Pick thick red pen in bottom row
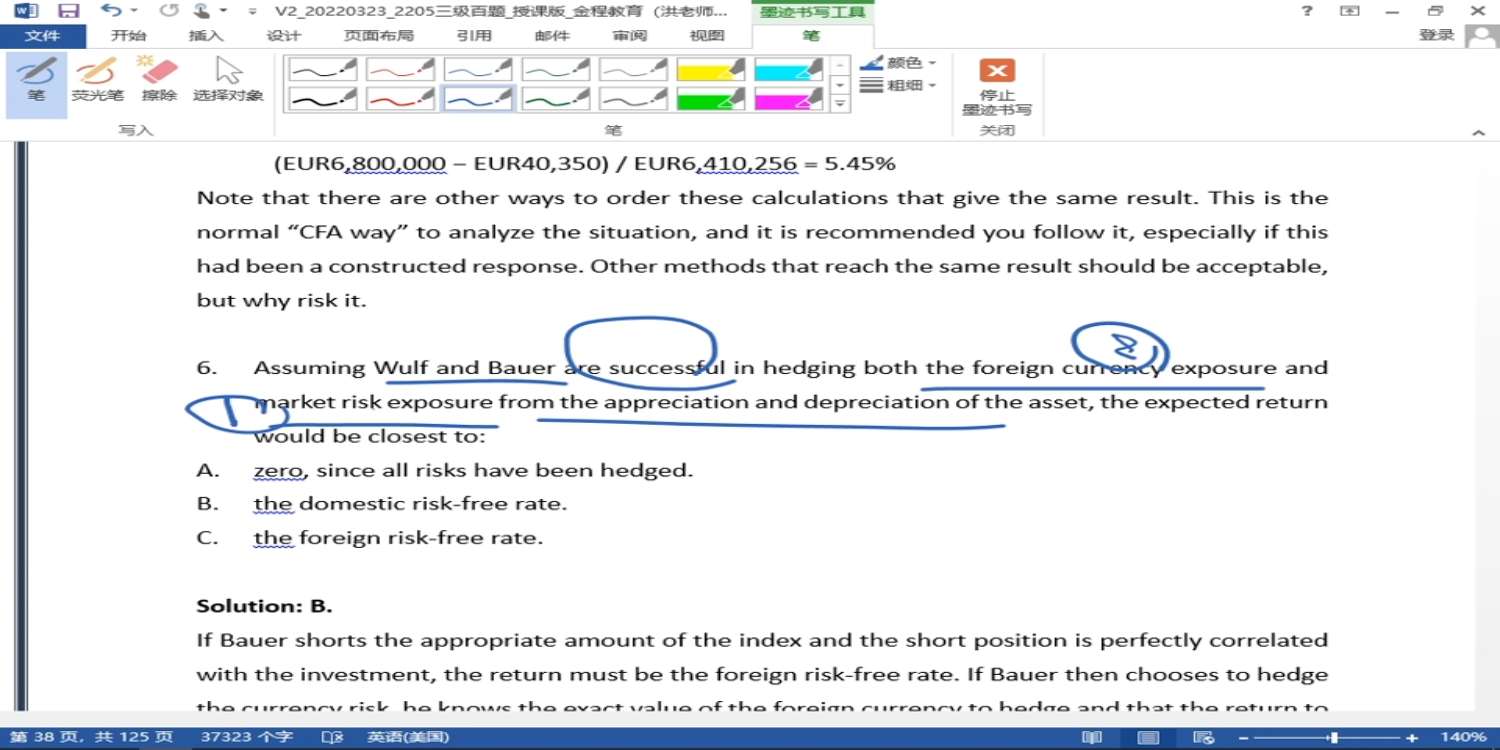Image resolution: width=1500 pixels, height=750 pixels. 400,99
